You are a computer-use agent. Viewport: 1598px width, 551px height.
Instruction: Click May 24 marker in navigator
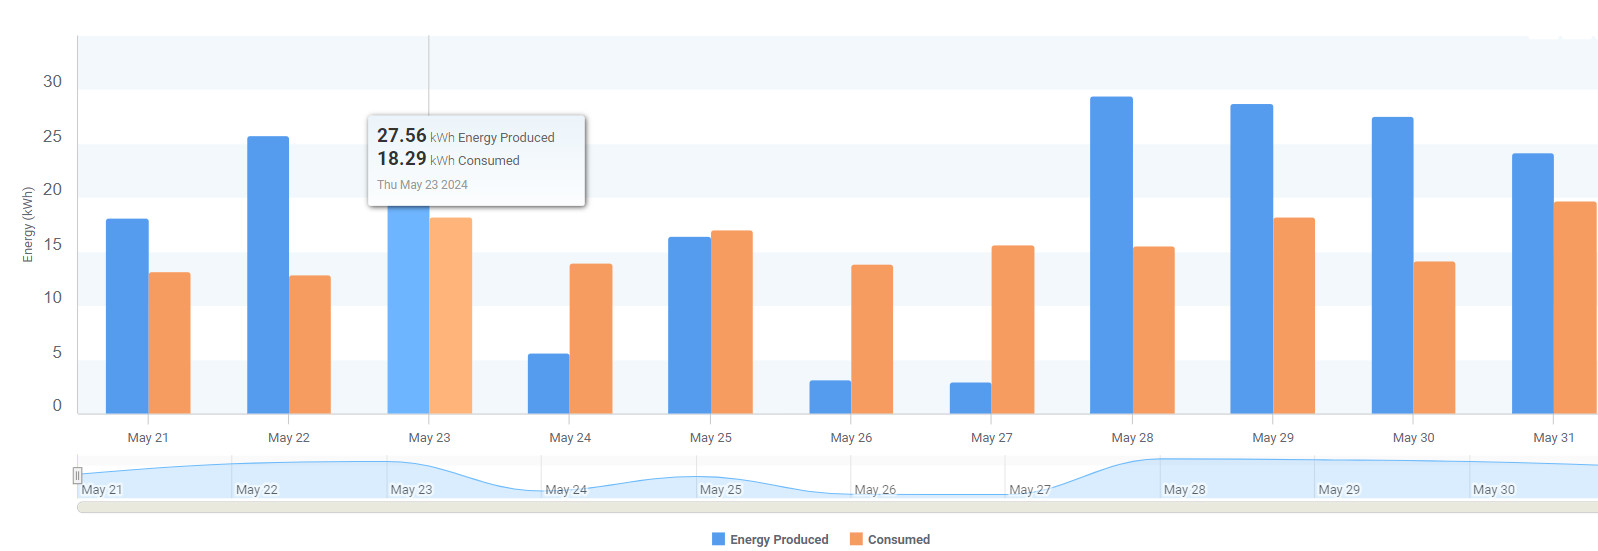coord(566,490)
